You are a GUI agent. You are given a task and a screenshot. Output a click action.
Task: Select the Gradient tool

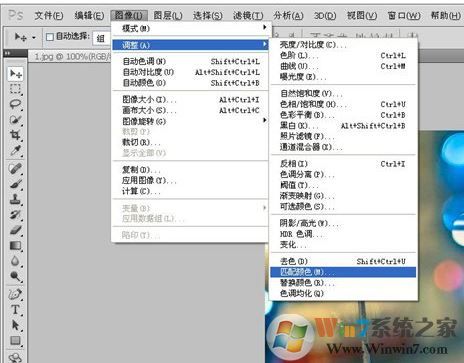click(x=15, y=246)
